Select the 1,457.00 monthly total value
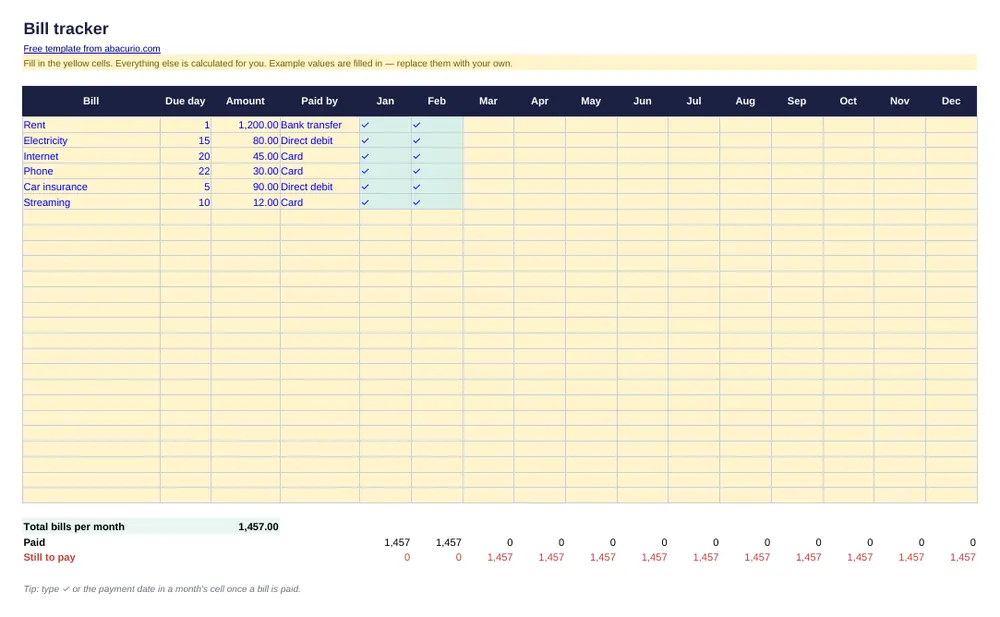The image size is (1000, 617). (x=258, y=527)
